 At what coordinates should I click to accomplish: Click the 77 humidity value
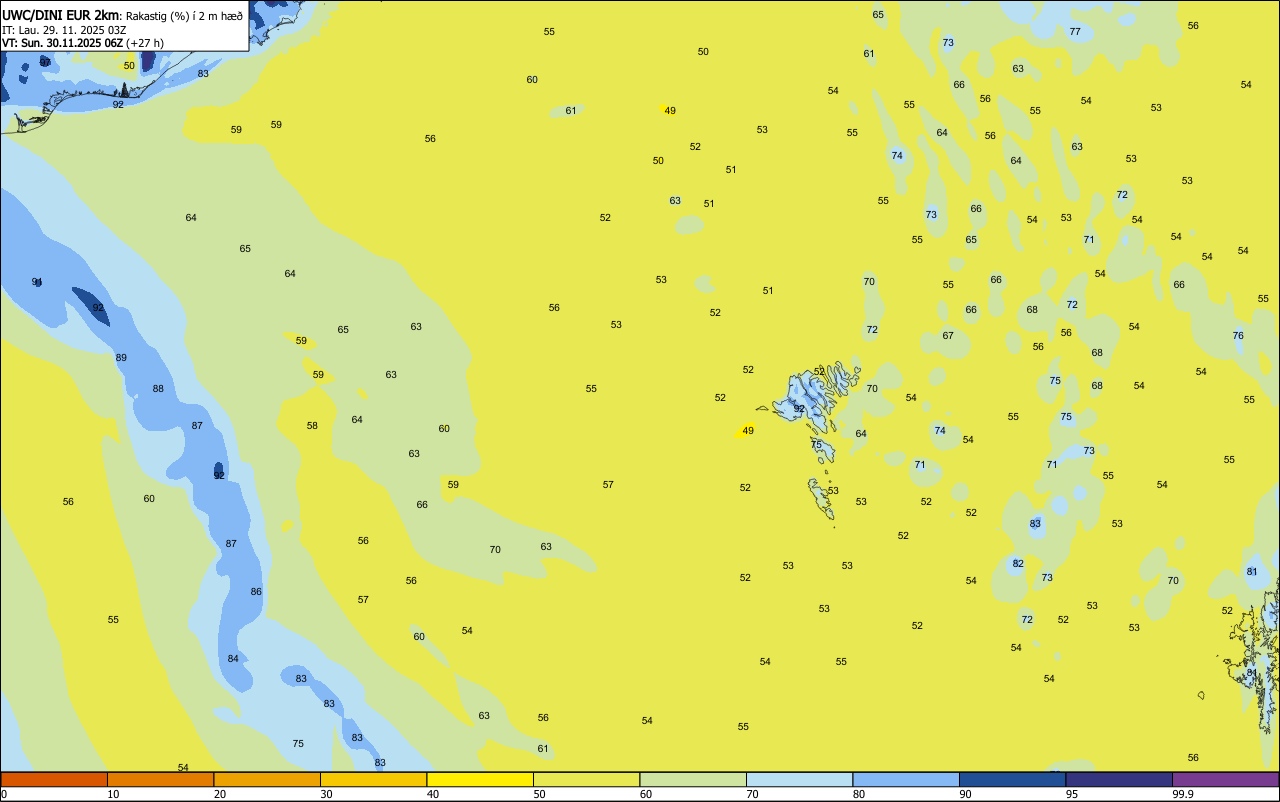[1075, 31]
